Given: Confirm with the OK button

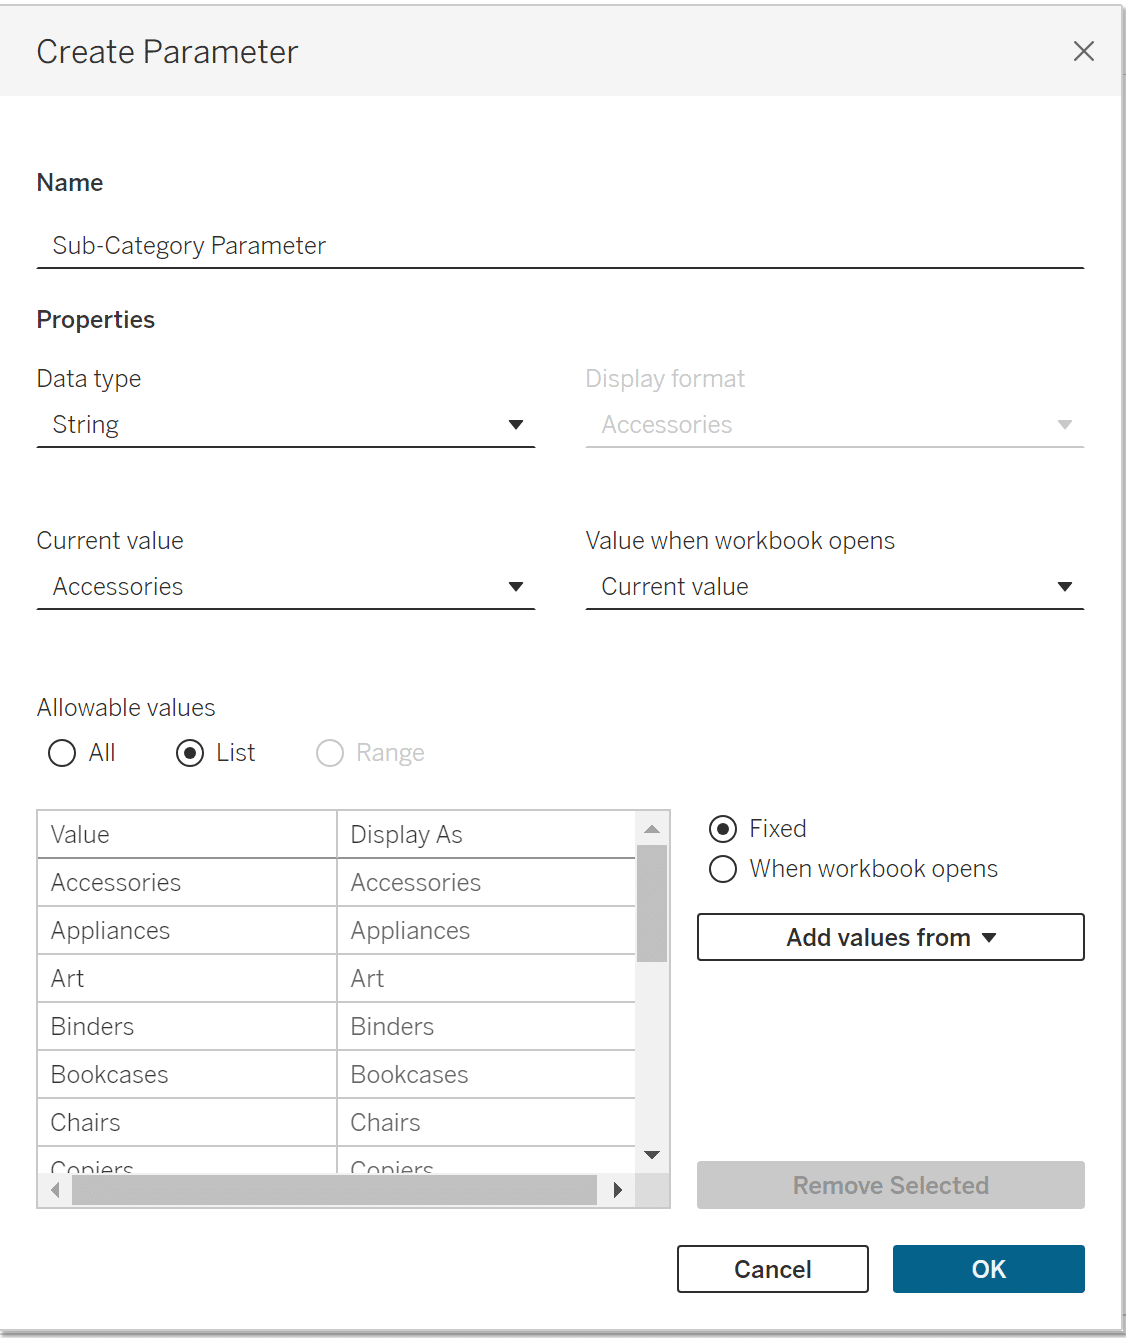Looking at the screenshot, I should point(988,1269).
